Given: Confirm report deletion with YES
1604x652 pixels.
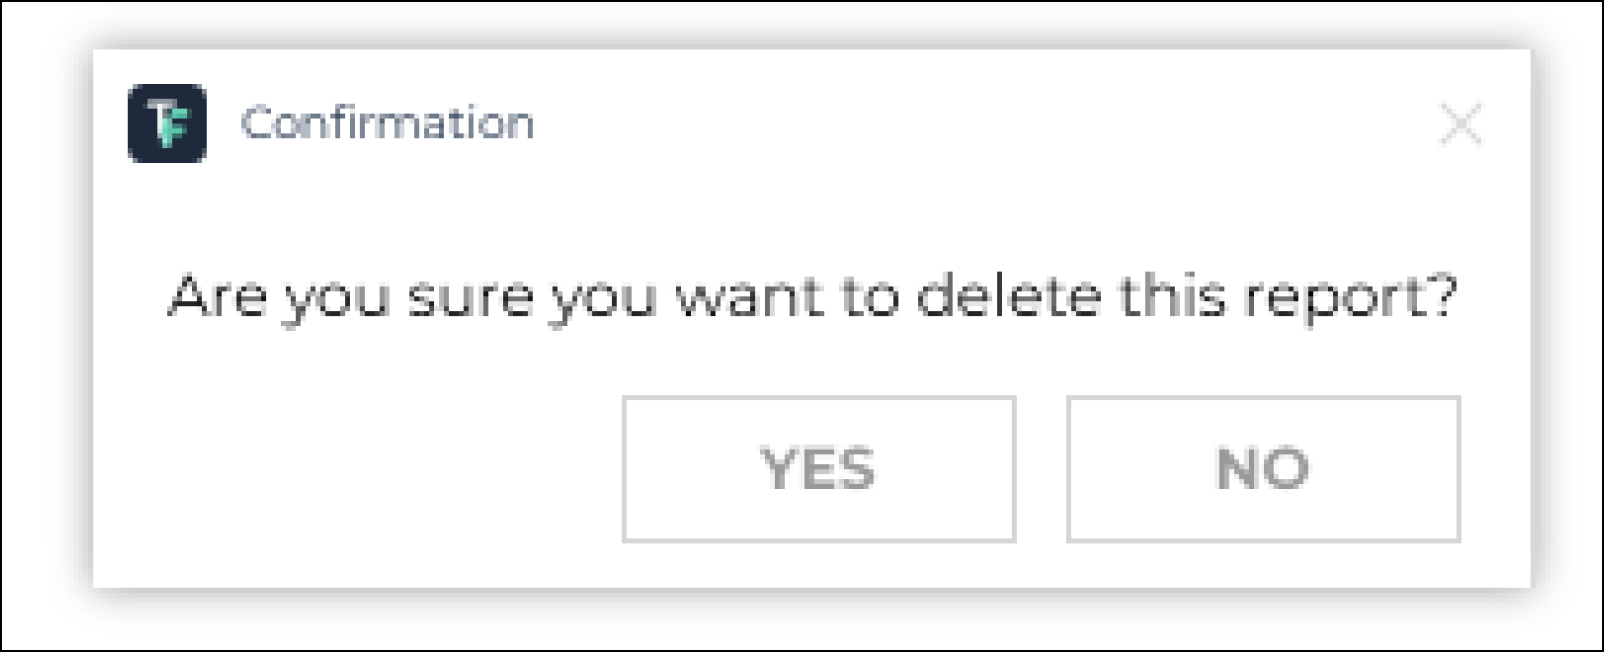Looking at the screenshot, I should (x=819, y=469).
